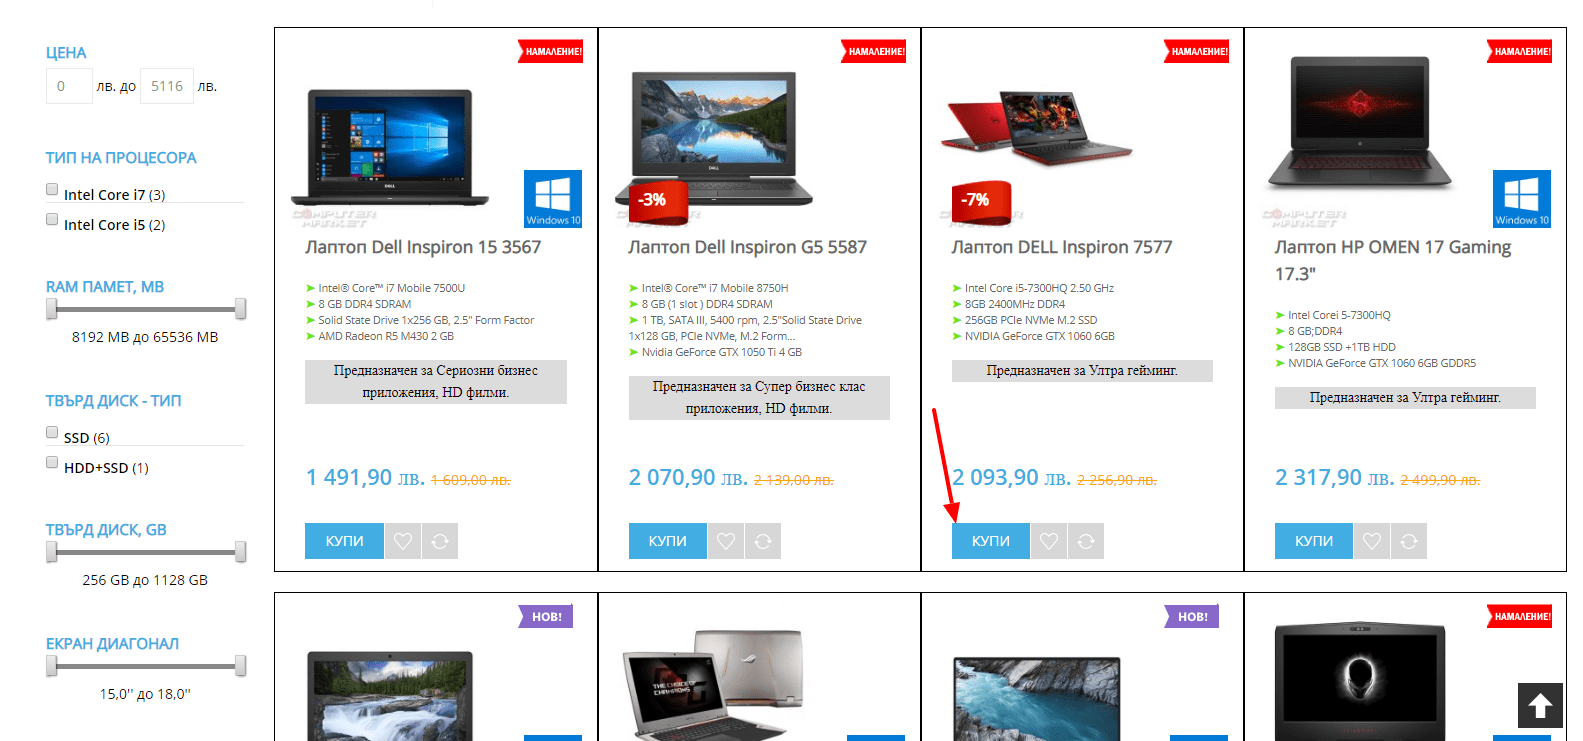Image resolution: width=1583 pixels, height=741 pixels.
Task: Click the back-to-top arrow button
Action: (1540, 706)
